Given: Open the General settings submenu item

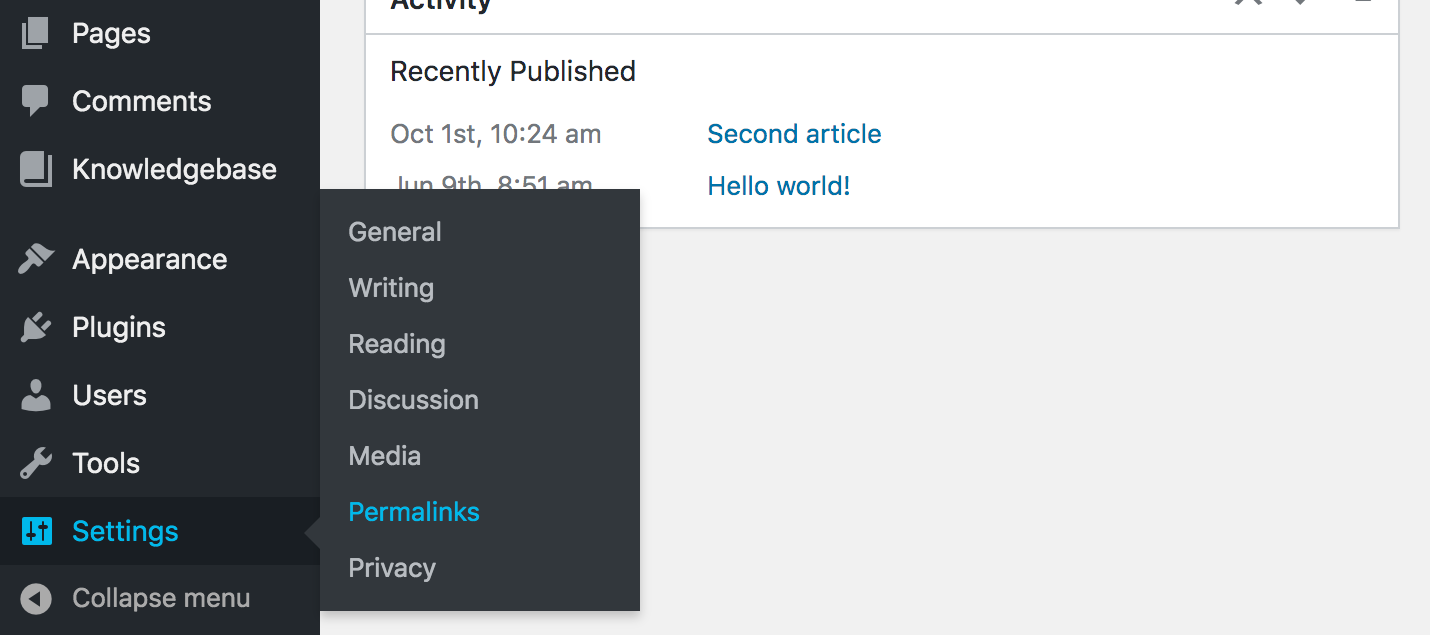Looking at the screenshot, I should (395, 232).
